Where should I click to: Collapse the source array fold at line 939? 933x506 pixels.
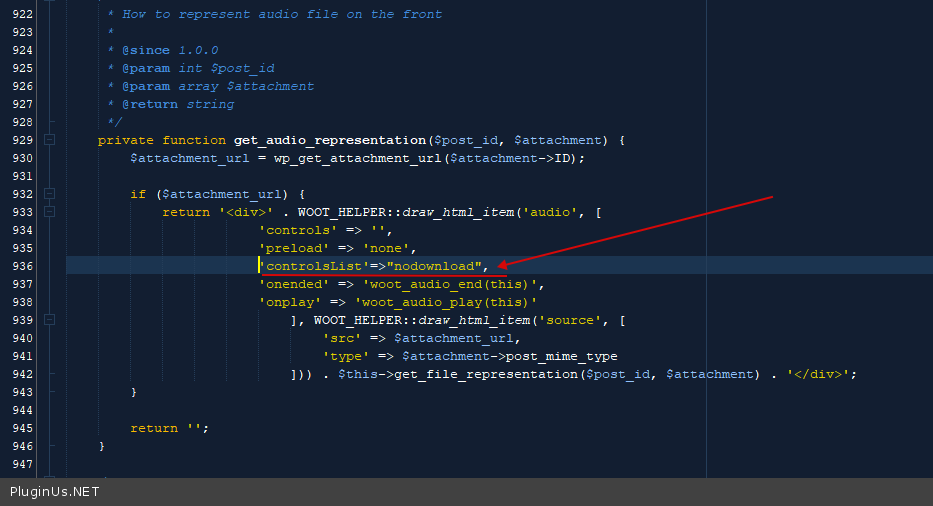(49, 320)
